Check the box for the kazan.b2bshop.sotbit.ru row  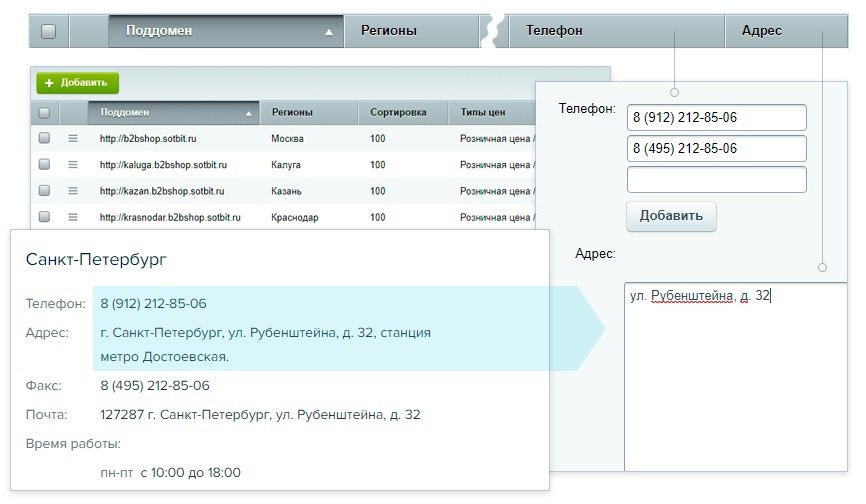pos(44,190)
